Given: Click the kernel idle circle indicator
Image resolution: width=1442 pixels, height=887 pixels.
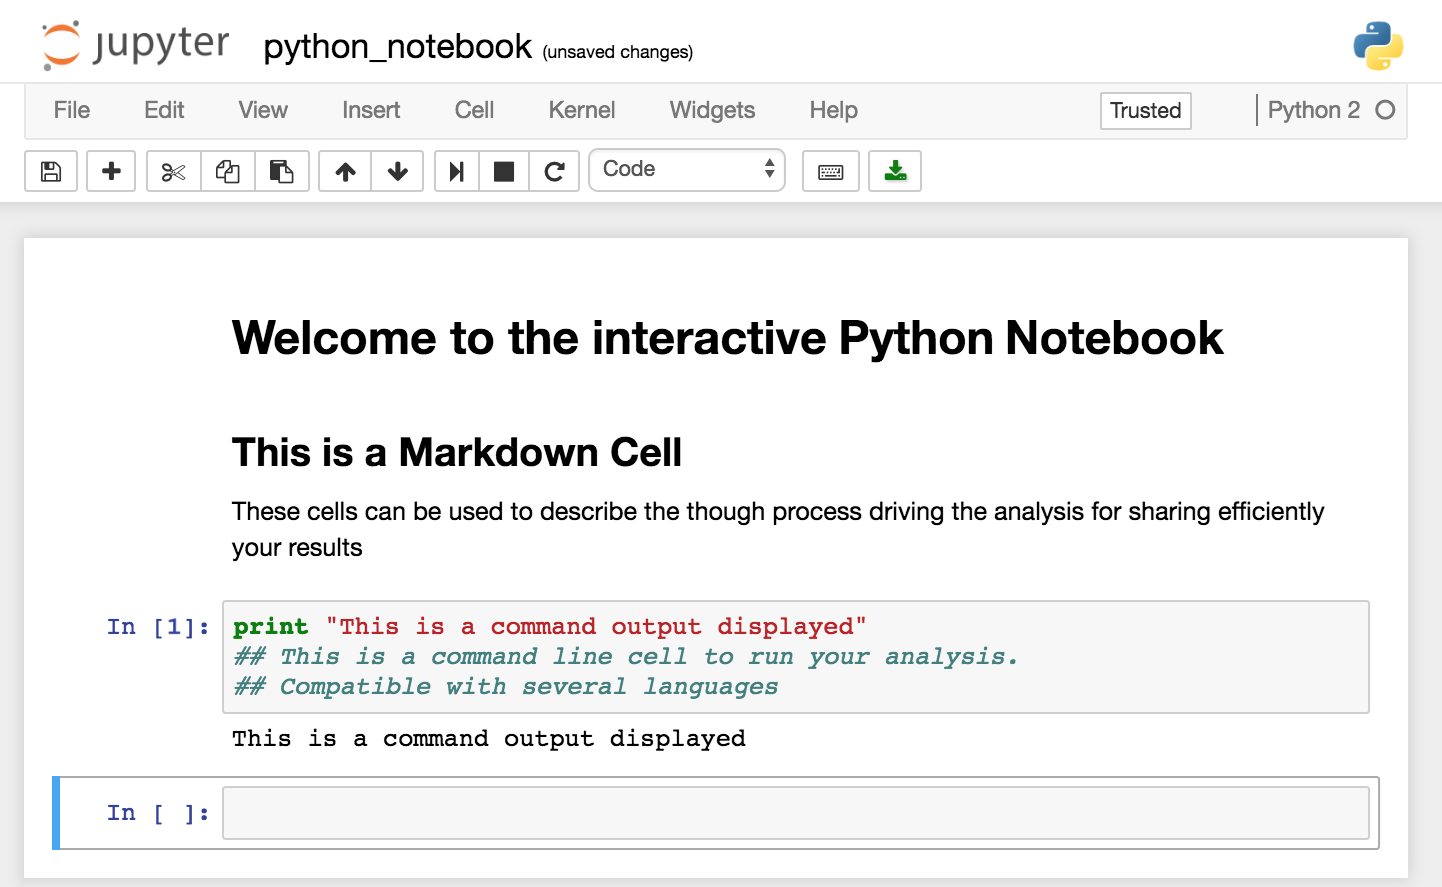Looking at the screenshot, I should point(1385,110).
